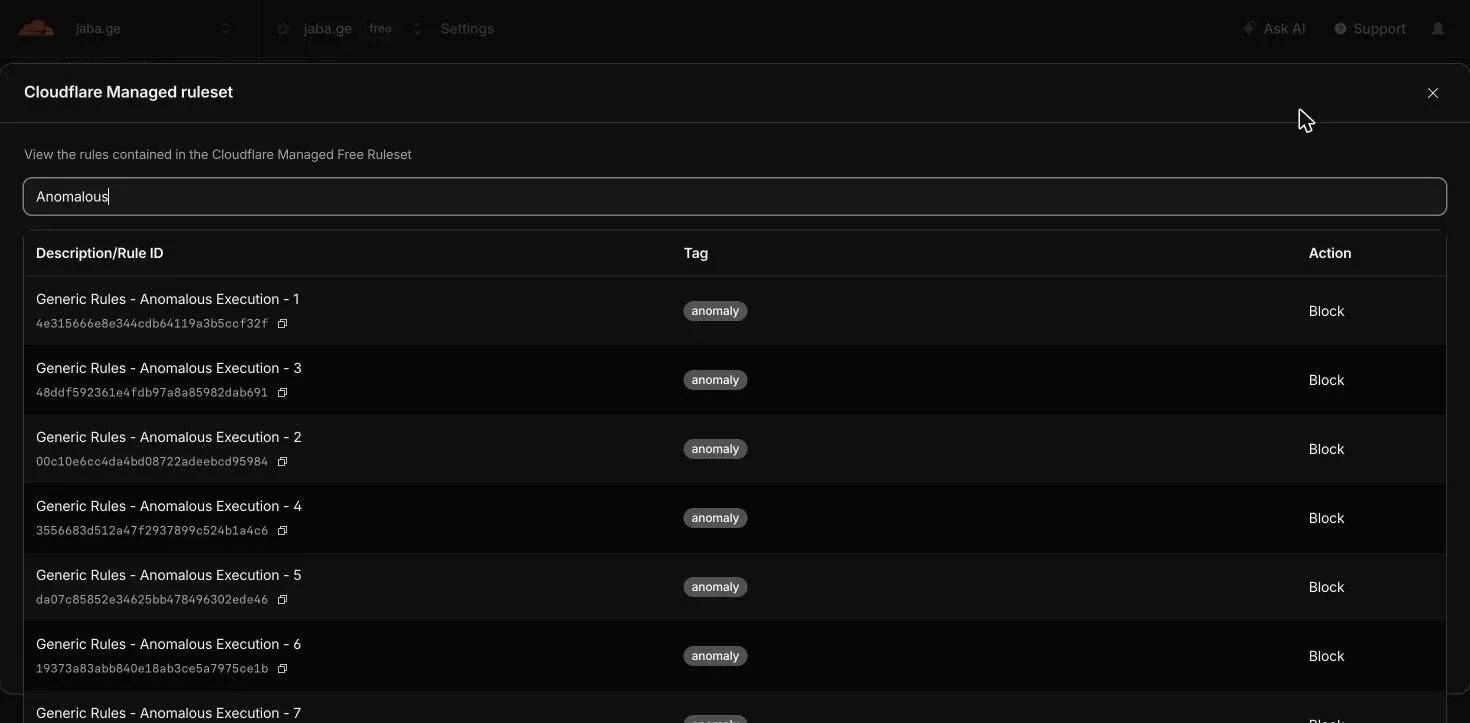Click anomaly tag on Anomalous Execution - 5
This screenshot has width=1470, height=723.
[x=715, y=587]
